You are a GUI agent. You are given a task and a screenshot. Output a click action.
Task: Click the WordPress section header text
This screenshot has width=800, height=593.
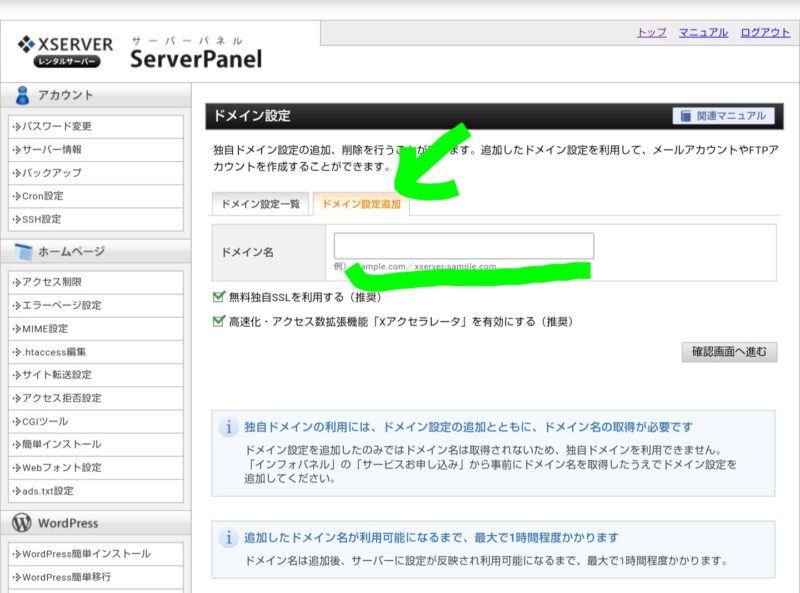coord(68,523)
